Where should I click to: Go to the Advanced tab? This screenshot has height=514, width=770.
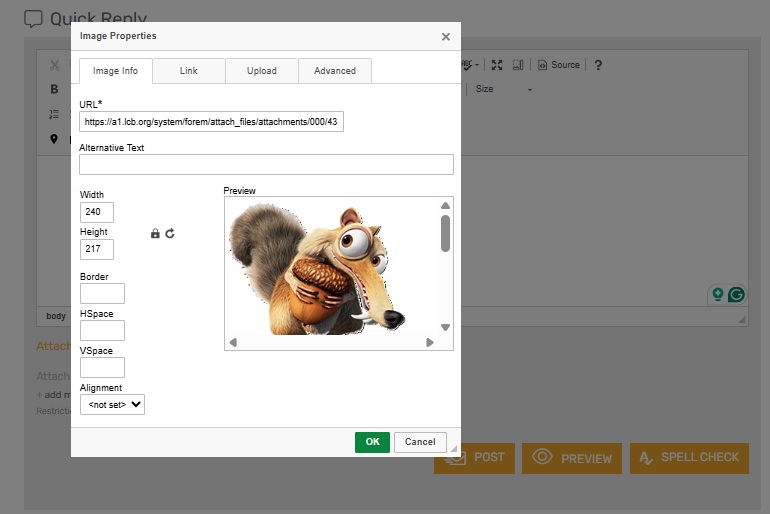tap(335, 71)
